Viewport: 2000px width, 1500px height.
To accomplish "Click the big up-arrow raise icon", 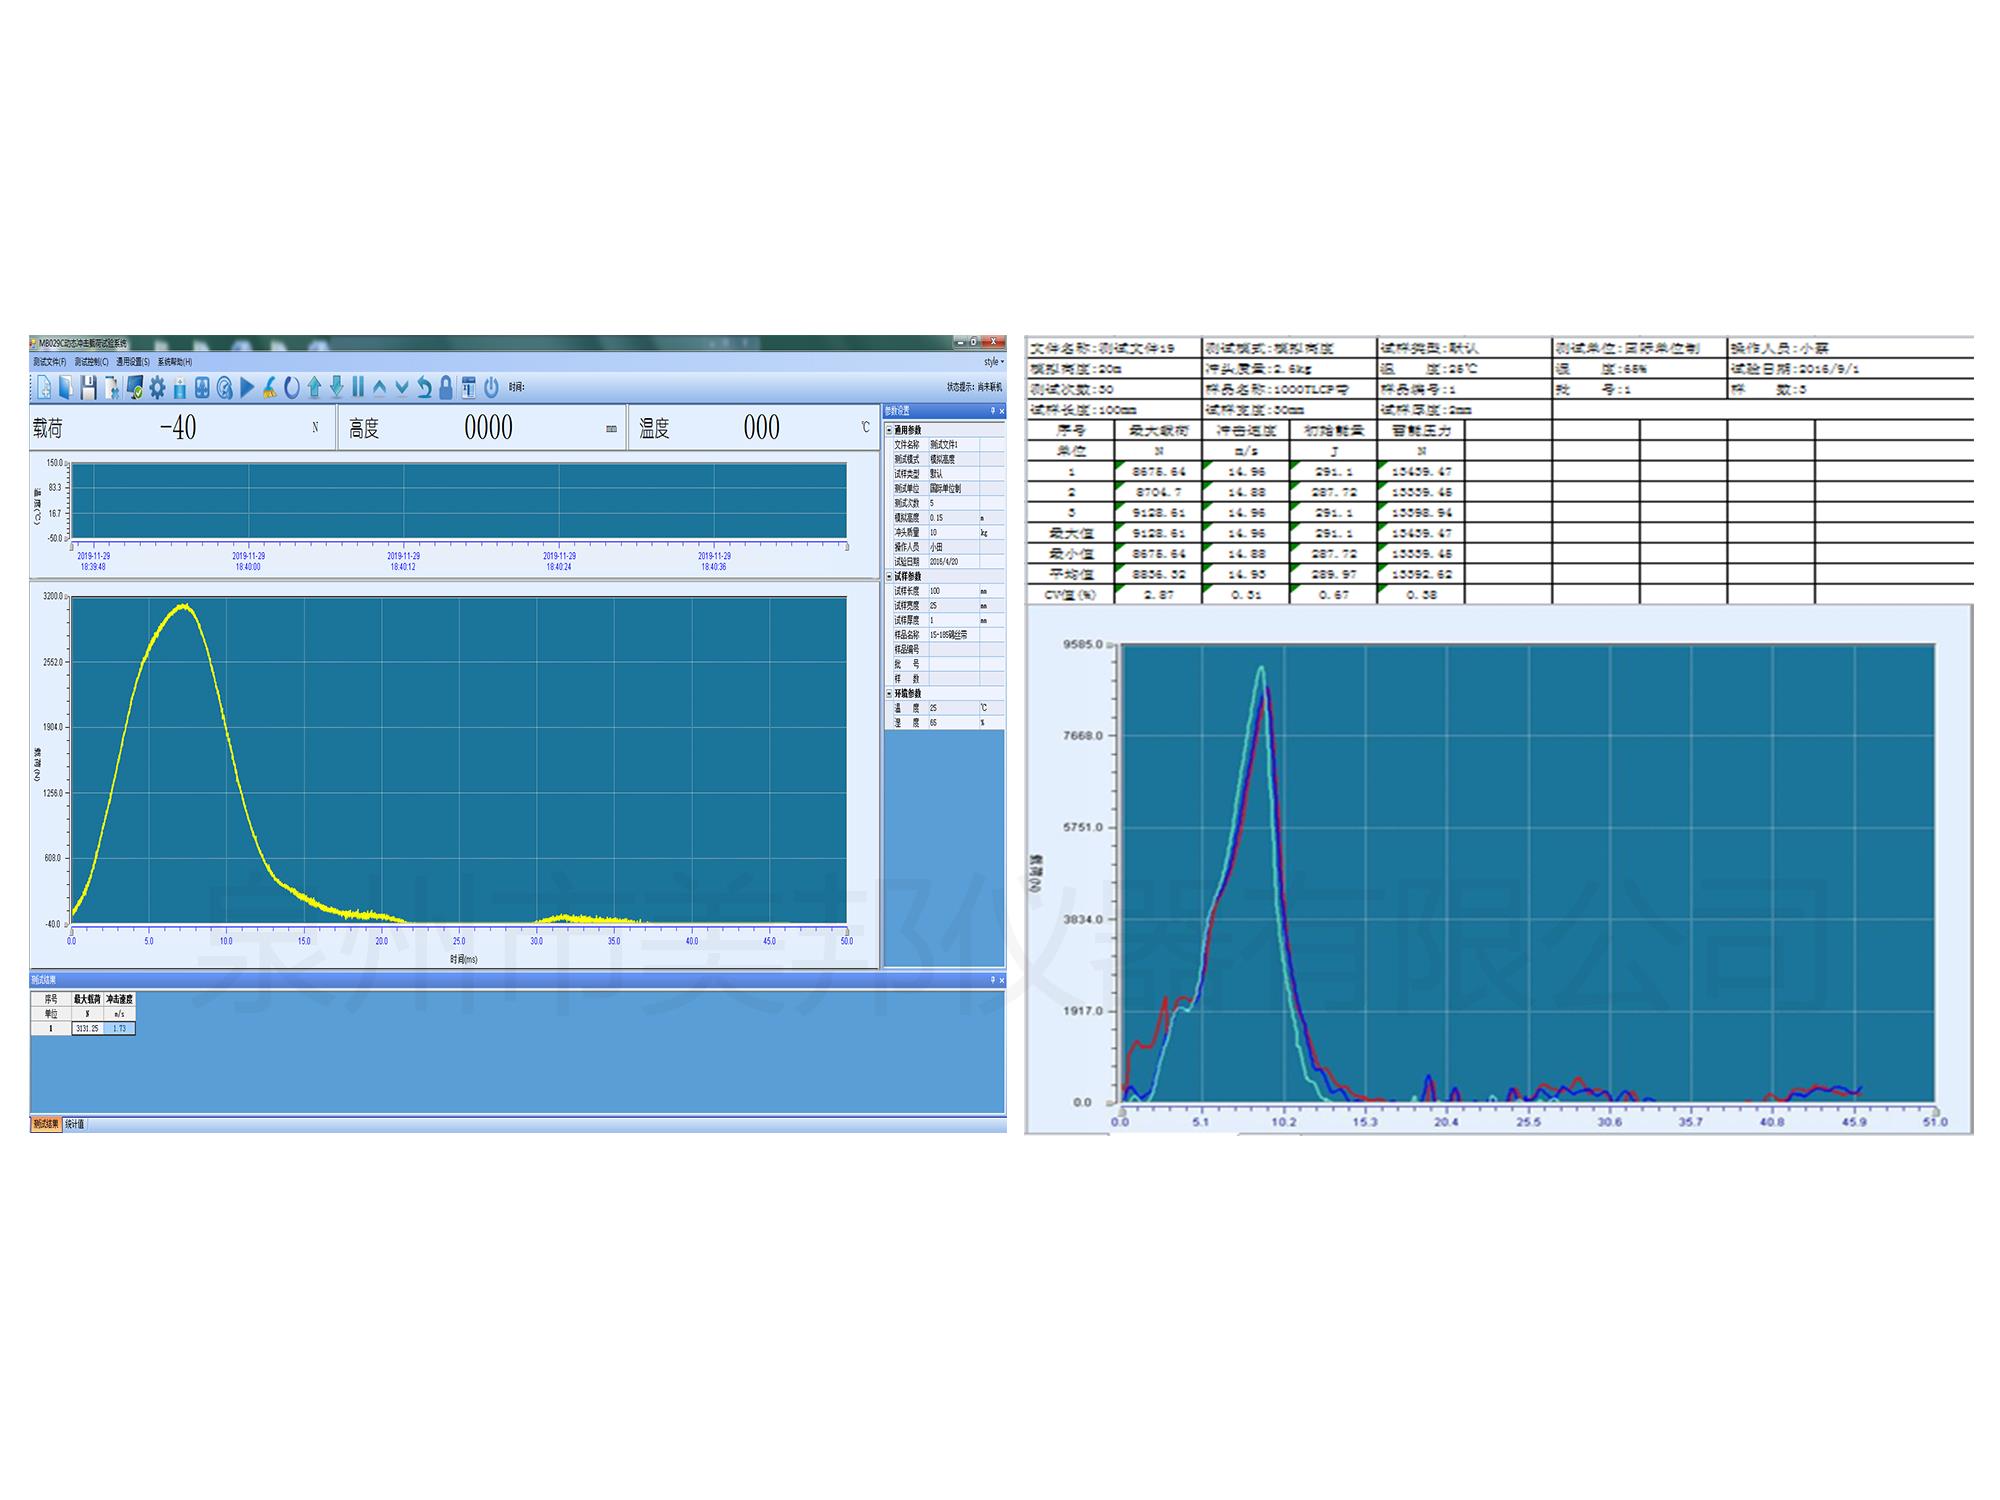I will click(x=314, y=387).
